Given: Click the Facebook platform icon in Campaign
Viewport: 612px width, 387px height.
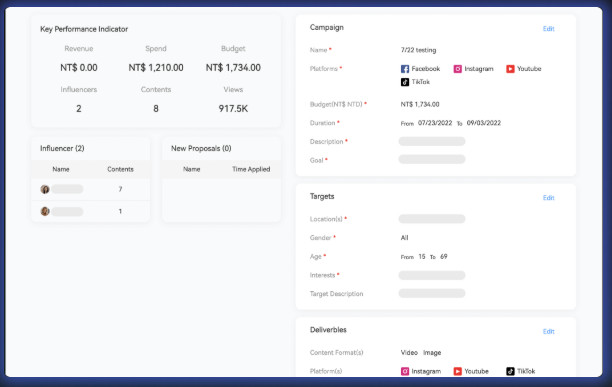Looking at the screenshot, I should pos(405,69).
